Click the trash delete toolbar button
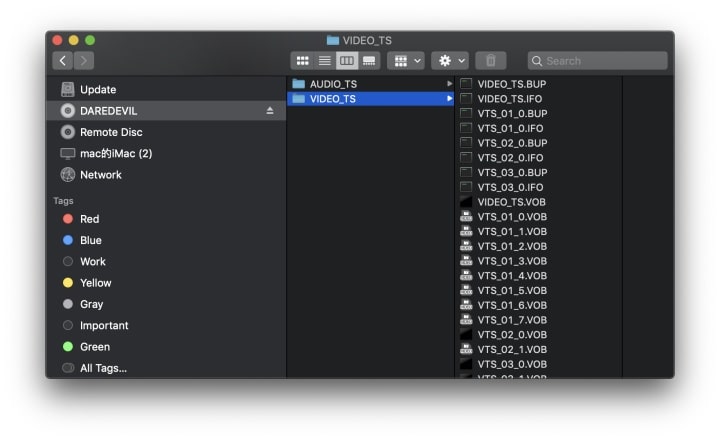720x439 pixels. (x=490, y=61)
